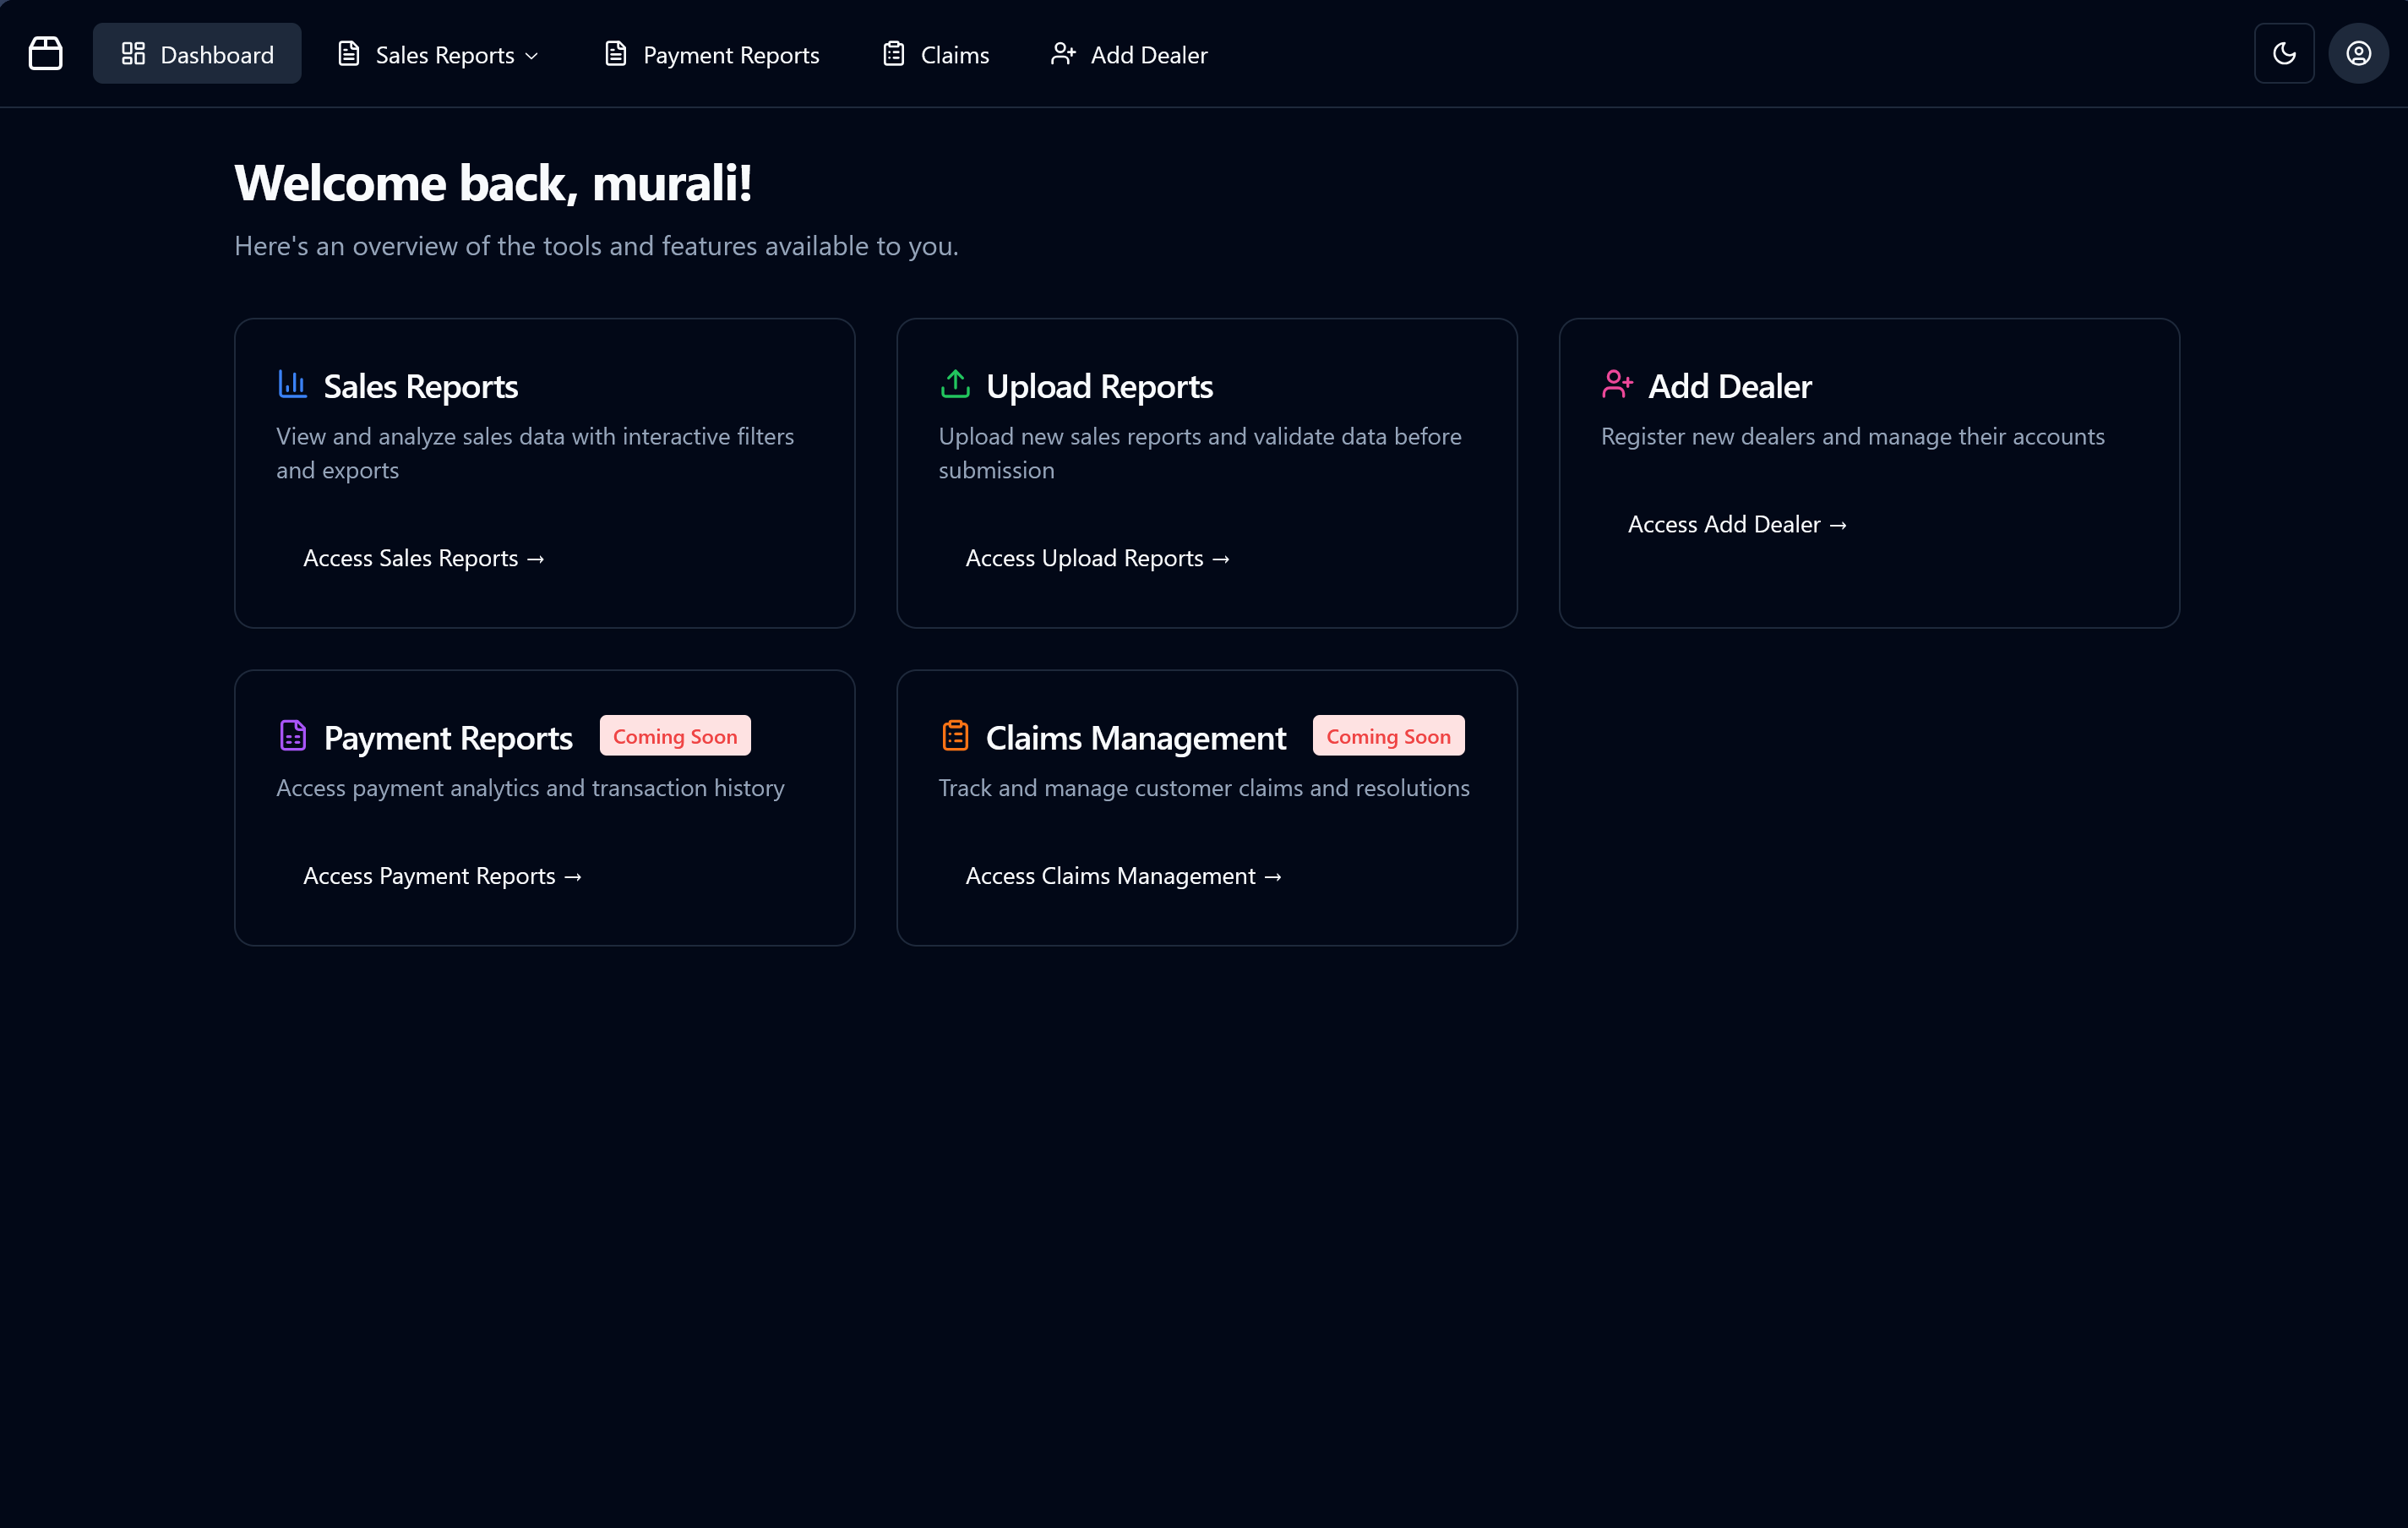Open the user profile avatar icon
Image resolution: width=2408 pixels, height=1528 pixels.
(2359, 53)
